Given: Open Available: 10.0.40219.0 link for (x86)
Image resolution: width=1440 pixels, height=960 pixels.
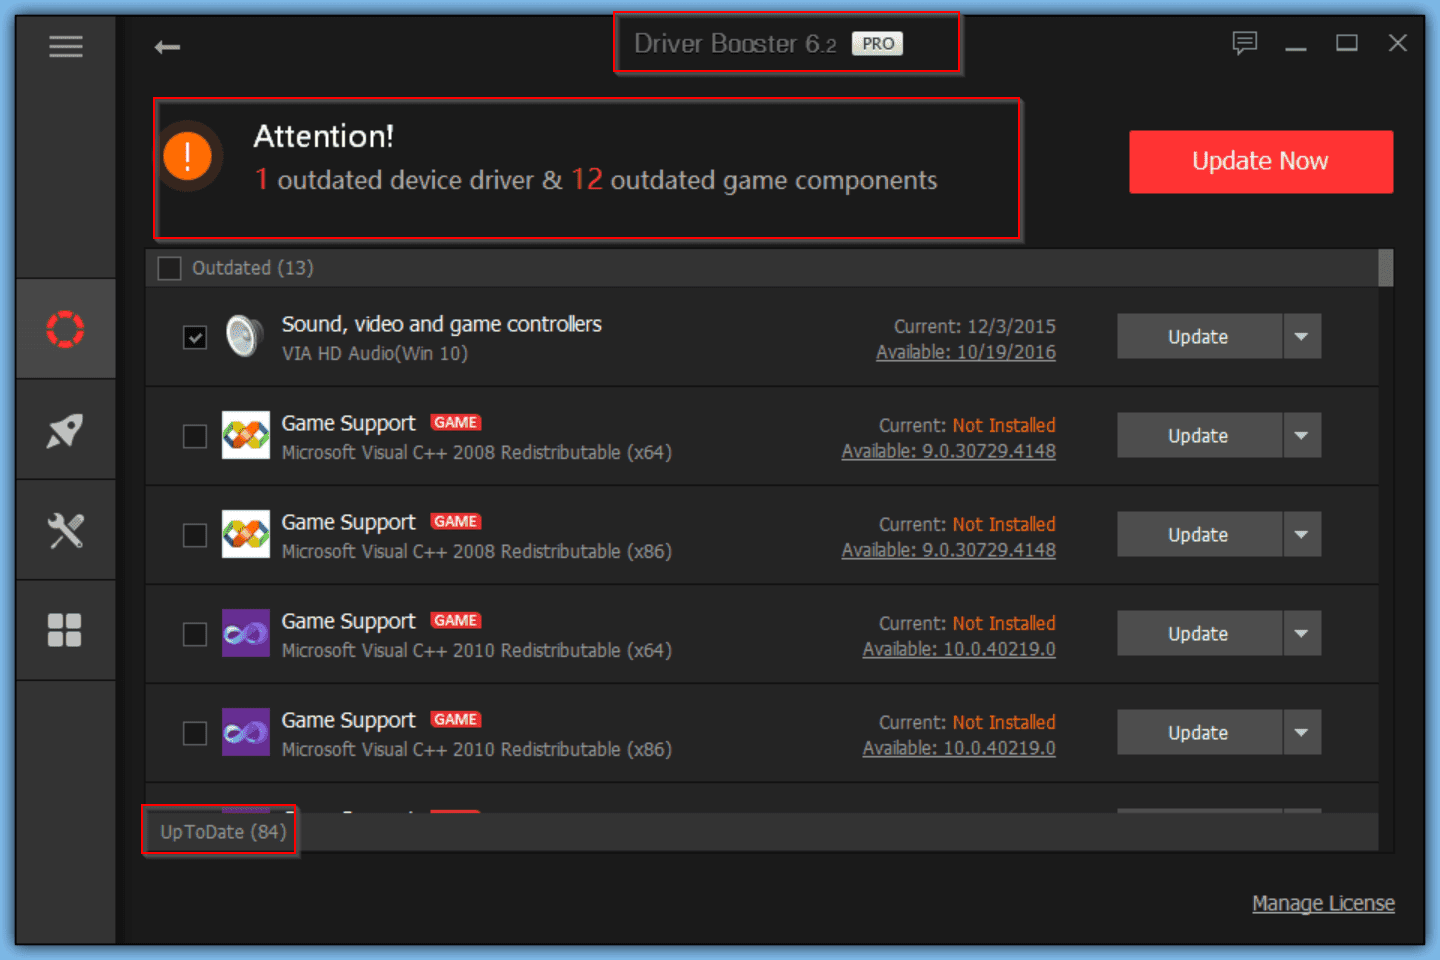Looking at the screenshot, I should 959,748.
